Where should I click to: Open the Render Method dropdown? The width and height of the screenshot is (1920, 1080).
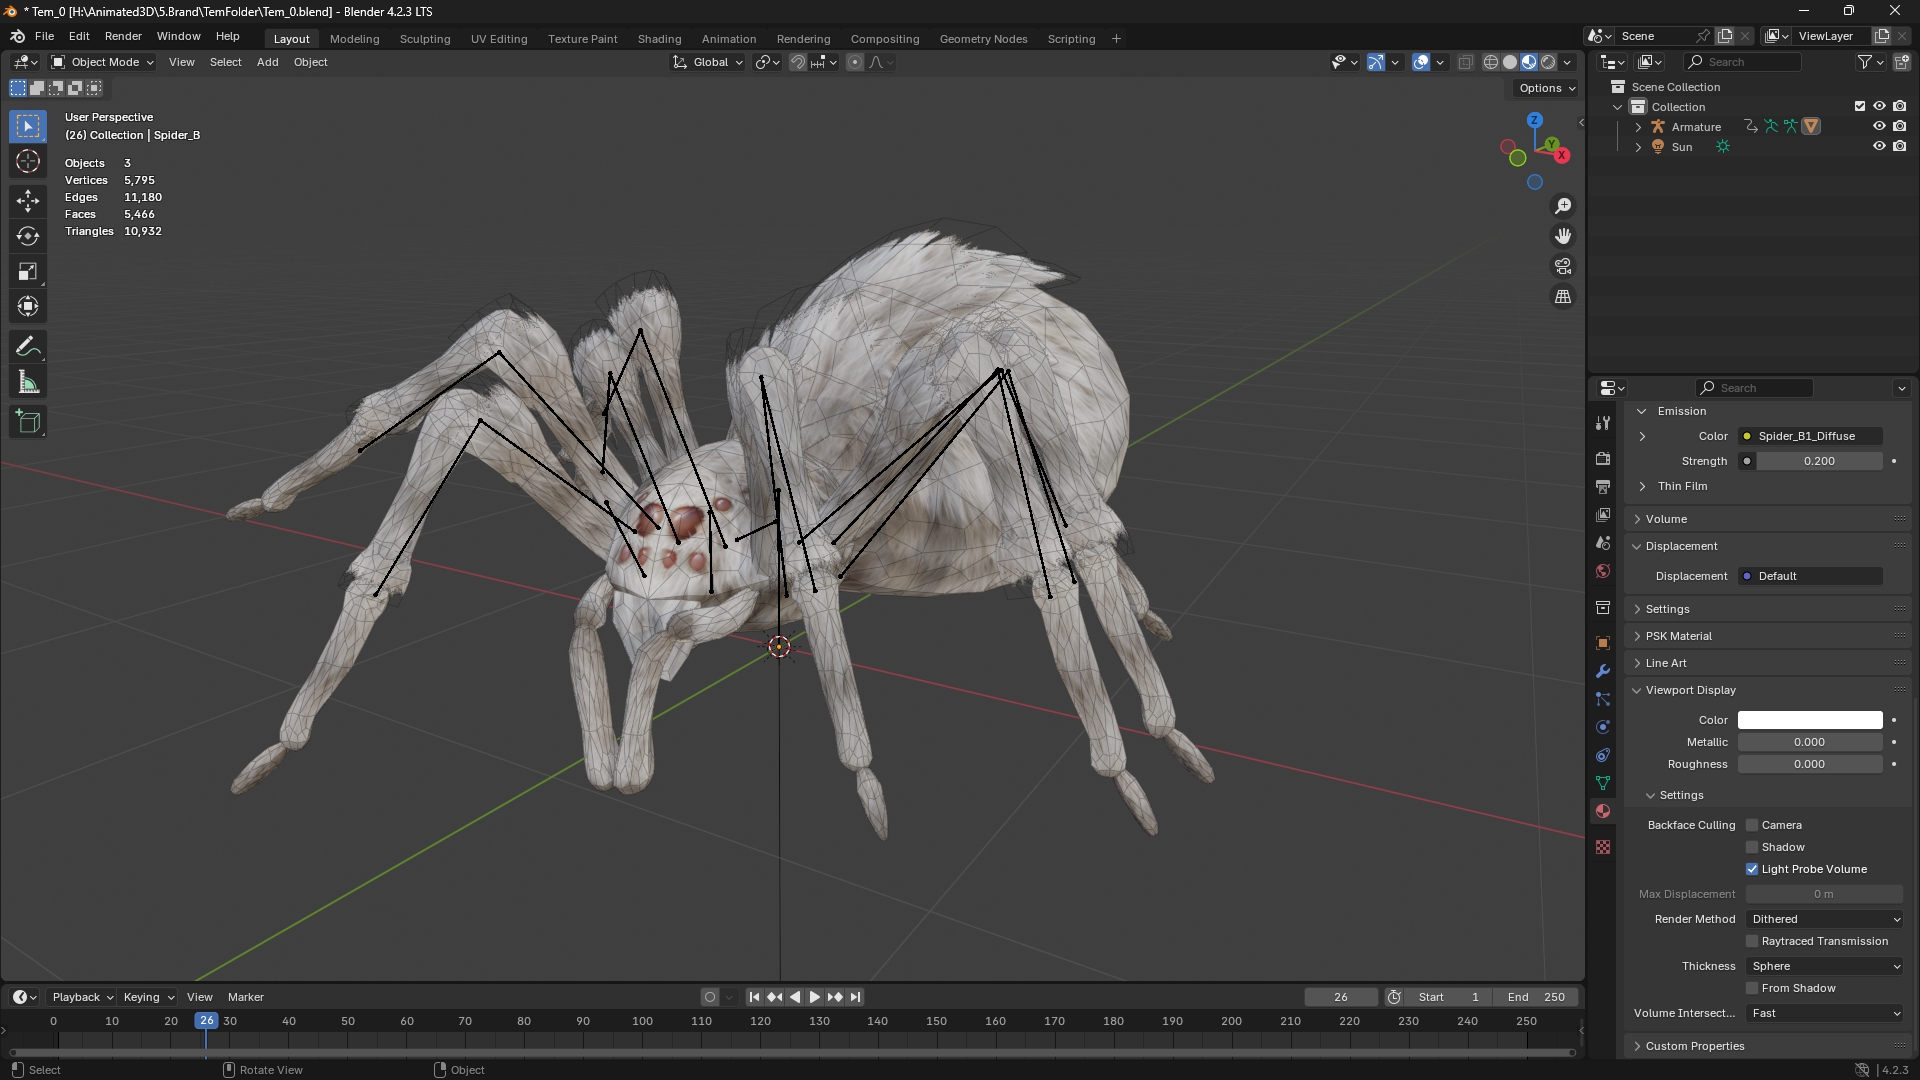coord(1824,918)
